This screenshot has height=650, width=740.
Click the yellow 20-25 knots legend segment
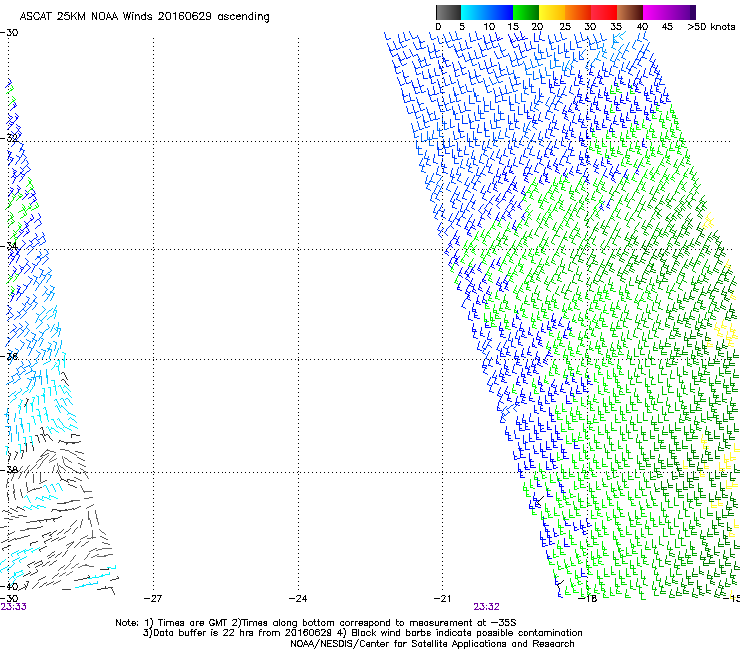[552, 12]
